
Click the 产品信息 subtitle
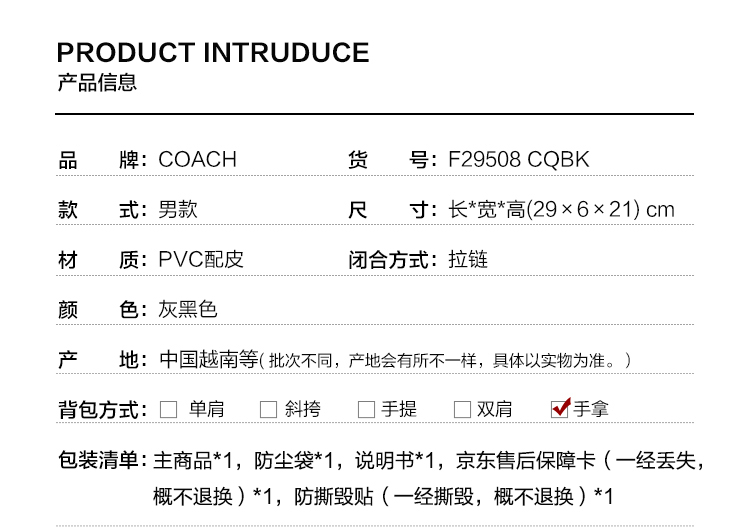tap(96, 83)
